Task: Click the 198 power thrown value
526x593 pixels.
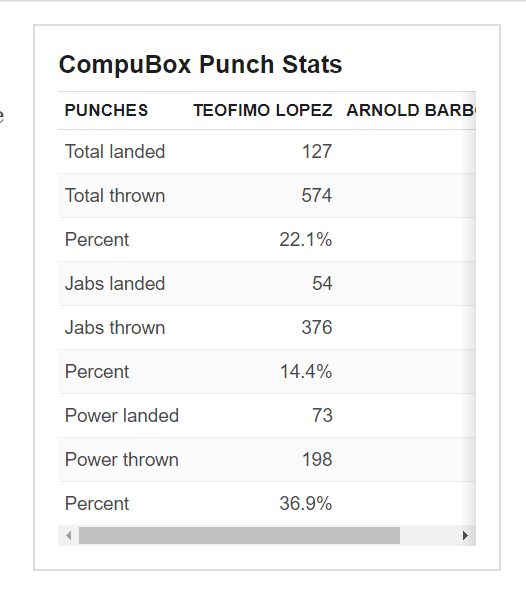Action: point(317,459)
